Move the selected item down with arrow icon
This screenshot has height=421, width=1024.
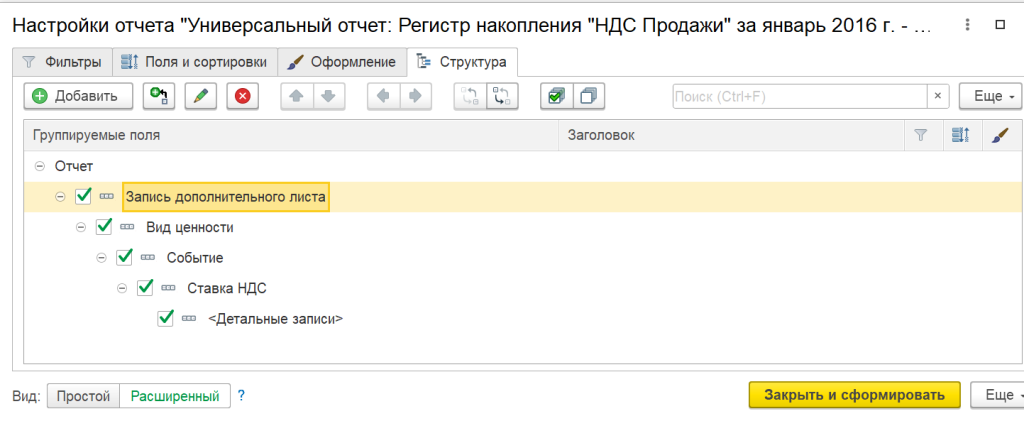[x=328, y=96]
